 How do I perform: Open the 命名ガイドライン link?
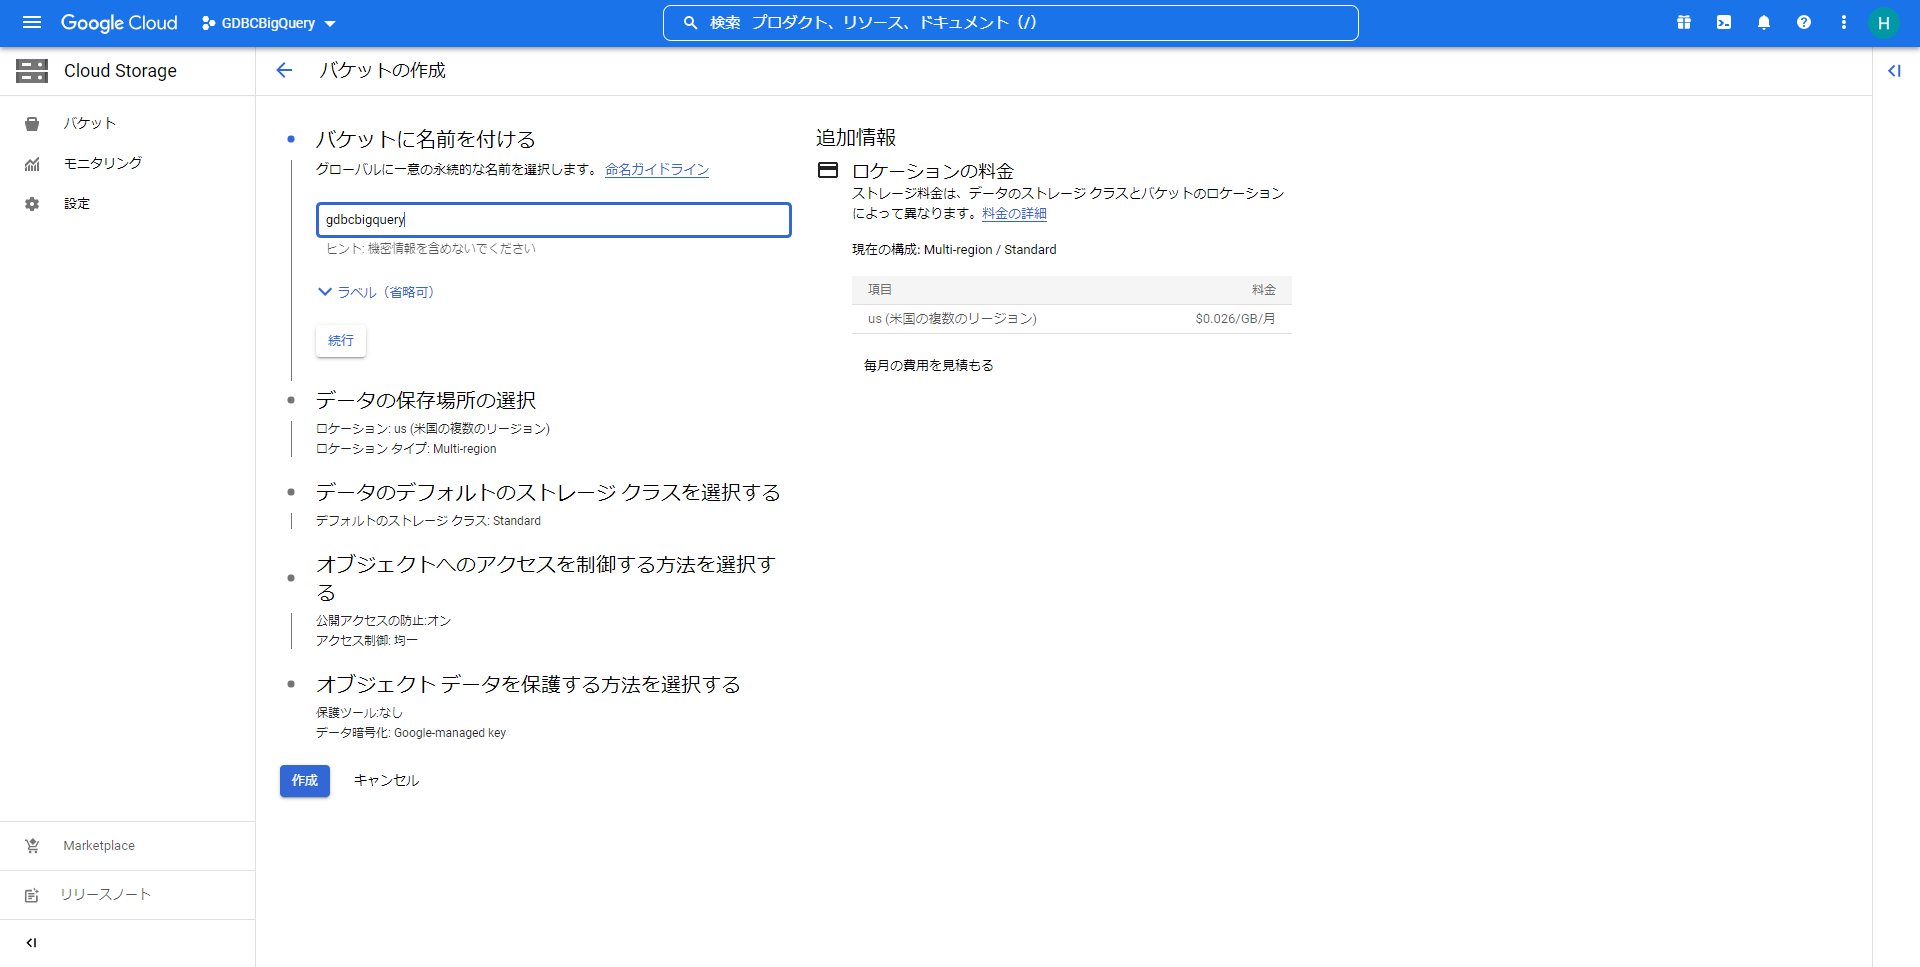657,169
